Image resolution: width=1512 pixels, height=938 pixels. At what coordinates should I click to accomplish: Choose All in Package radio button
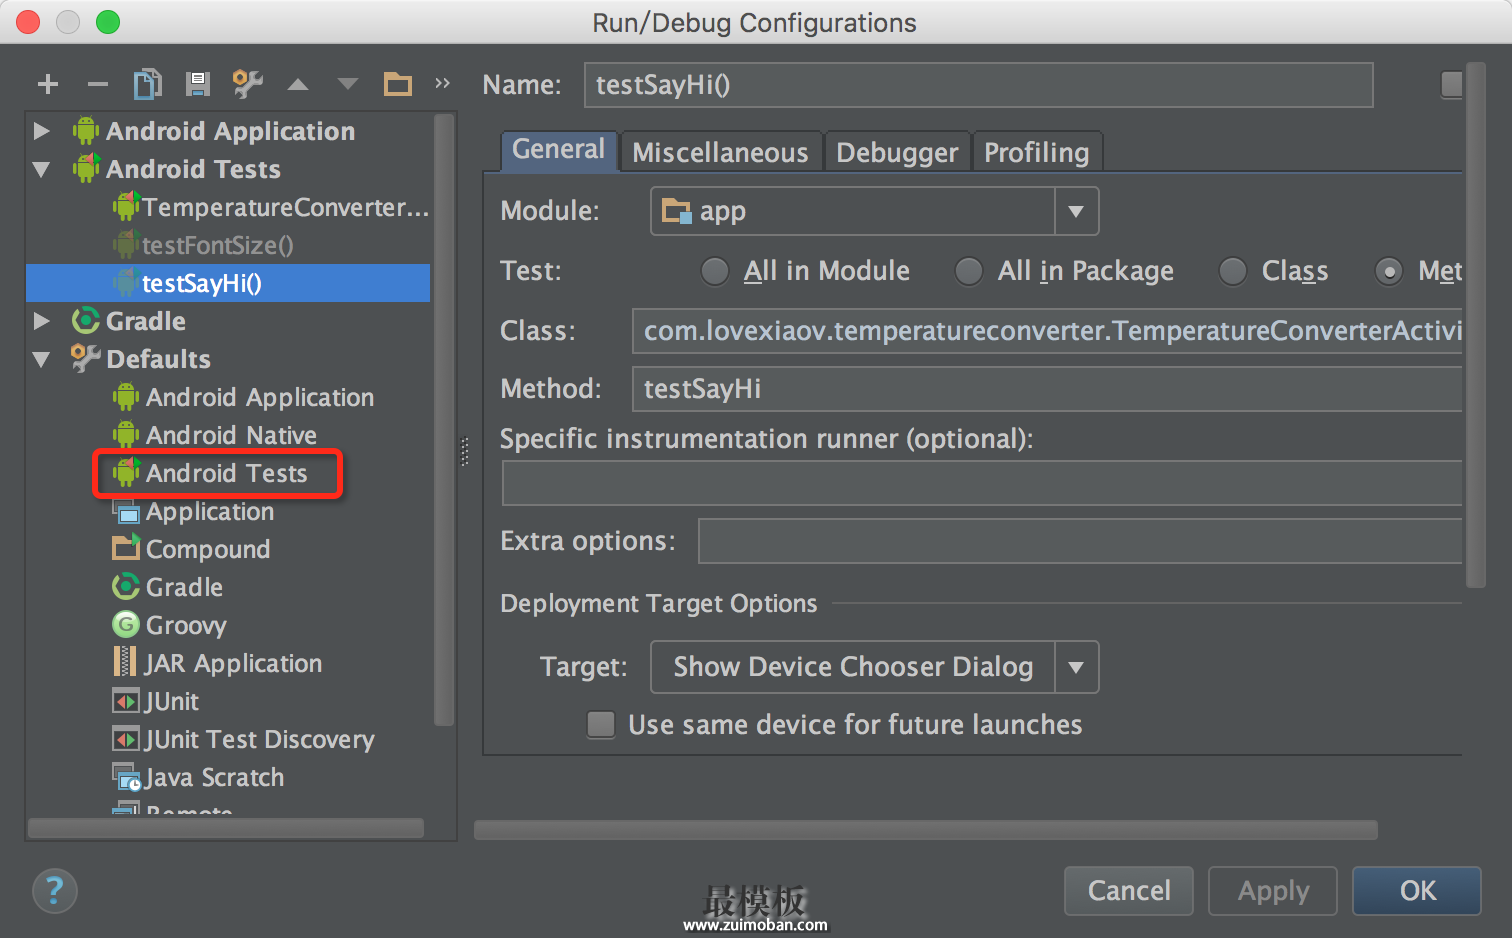click(x=968, y=271)
